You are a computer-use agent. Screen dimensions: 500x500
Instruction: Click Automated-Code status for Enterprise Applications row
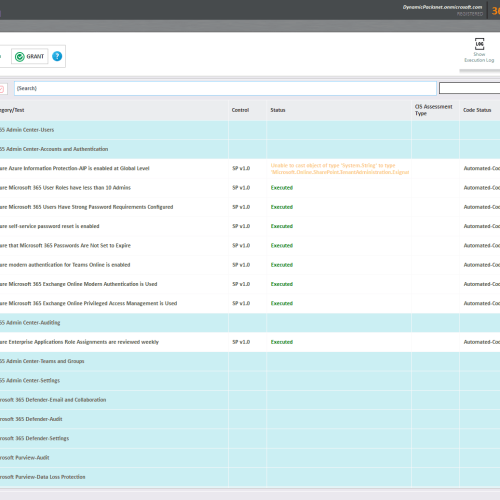pos(482,342)
